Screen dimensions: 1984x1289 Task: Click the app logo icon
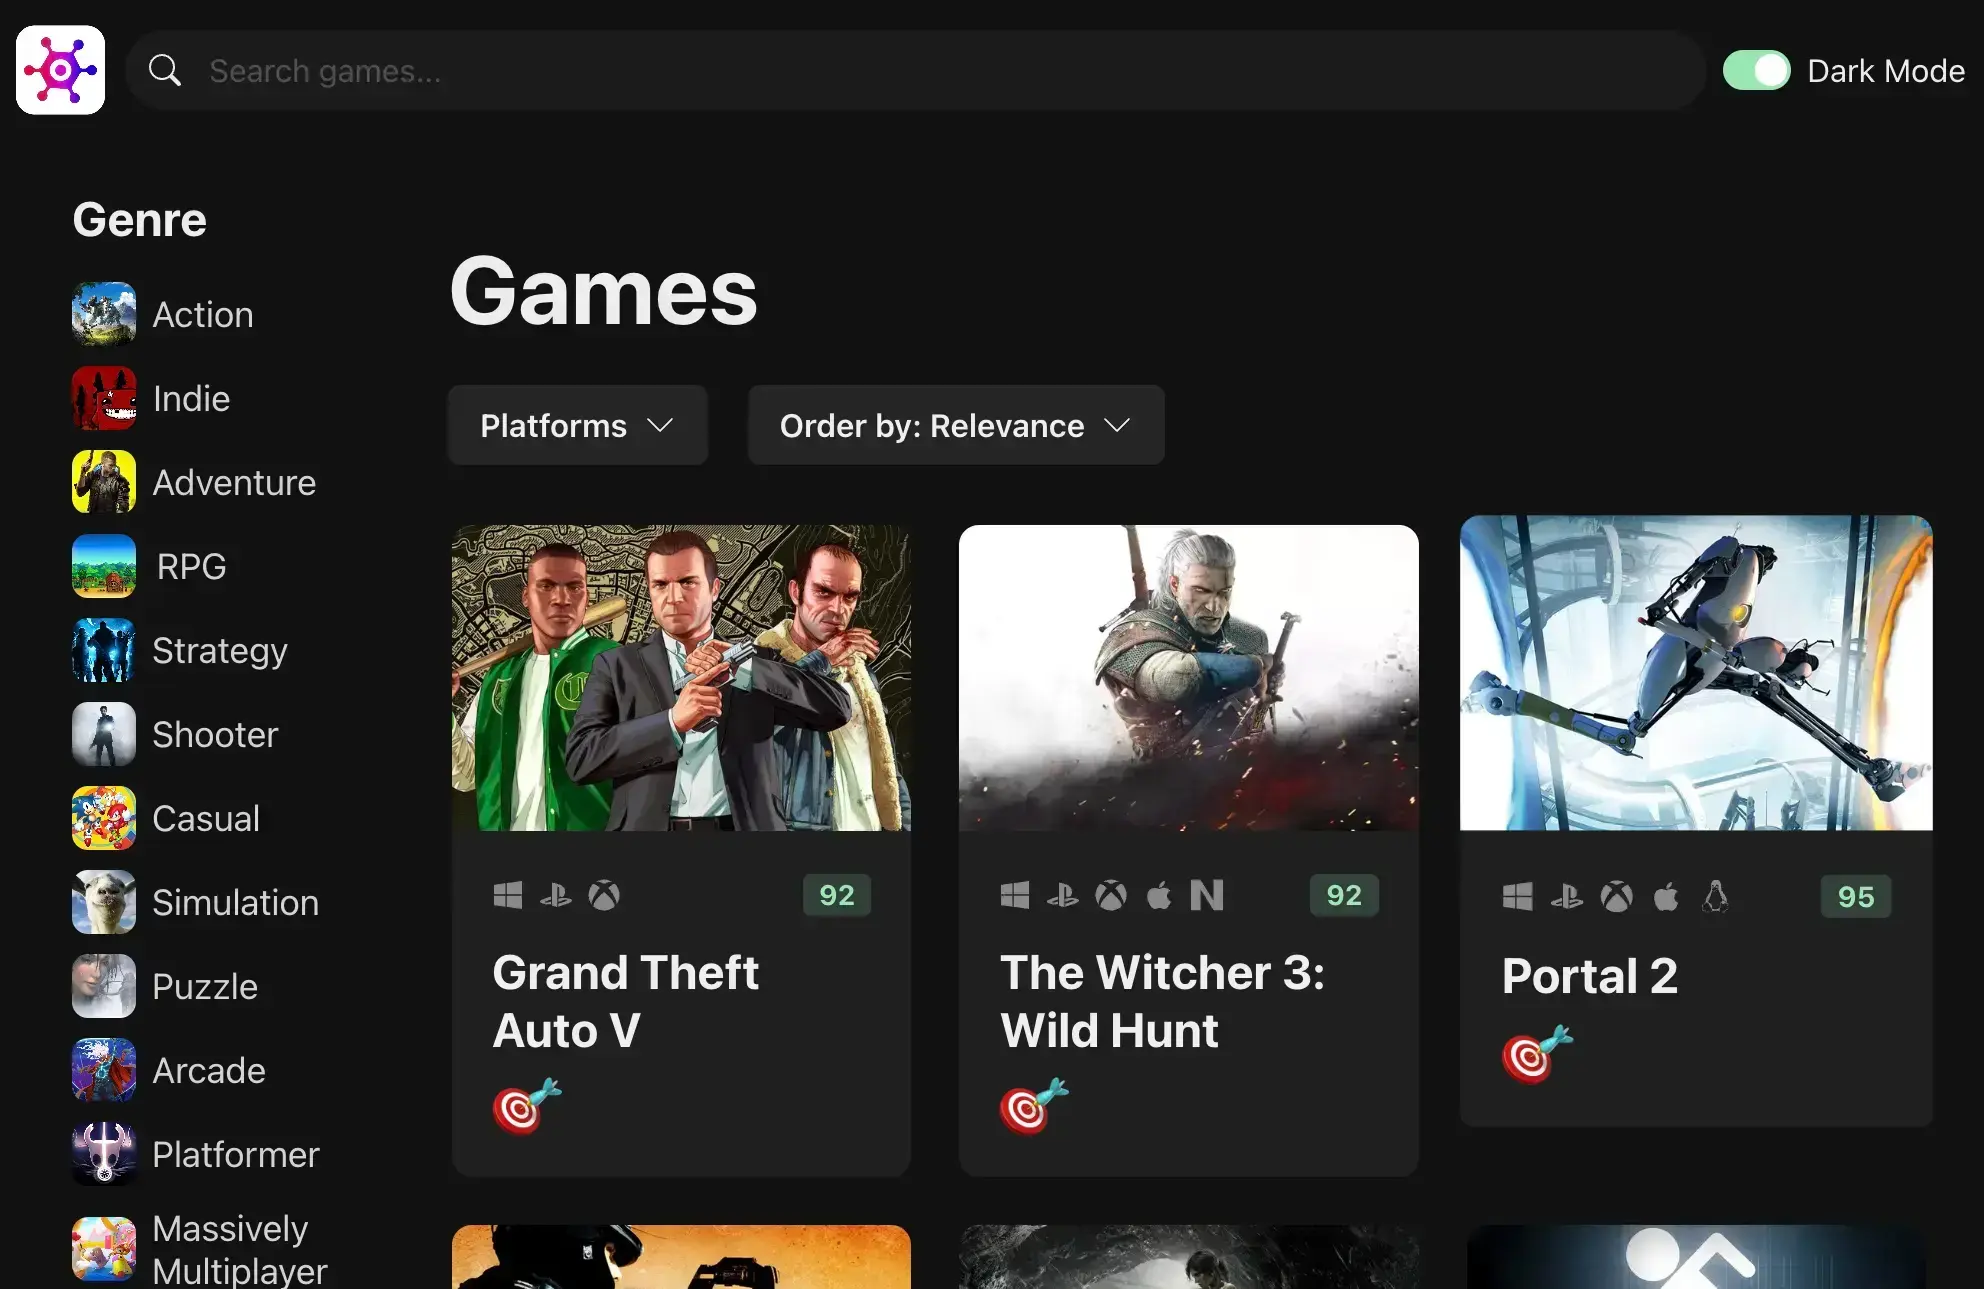(60, 70)
